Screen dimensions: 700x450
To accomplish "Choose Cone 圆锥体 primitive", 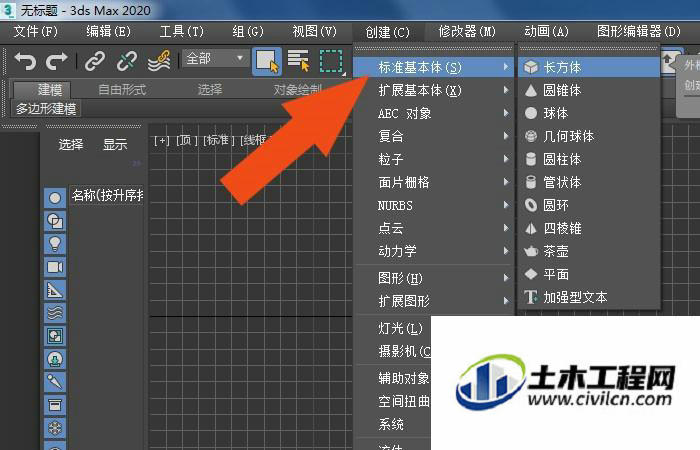I will [589, 91].
